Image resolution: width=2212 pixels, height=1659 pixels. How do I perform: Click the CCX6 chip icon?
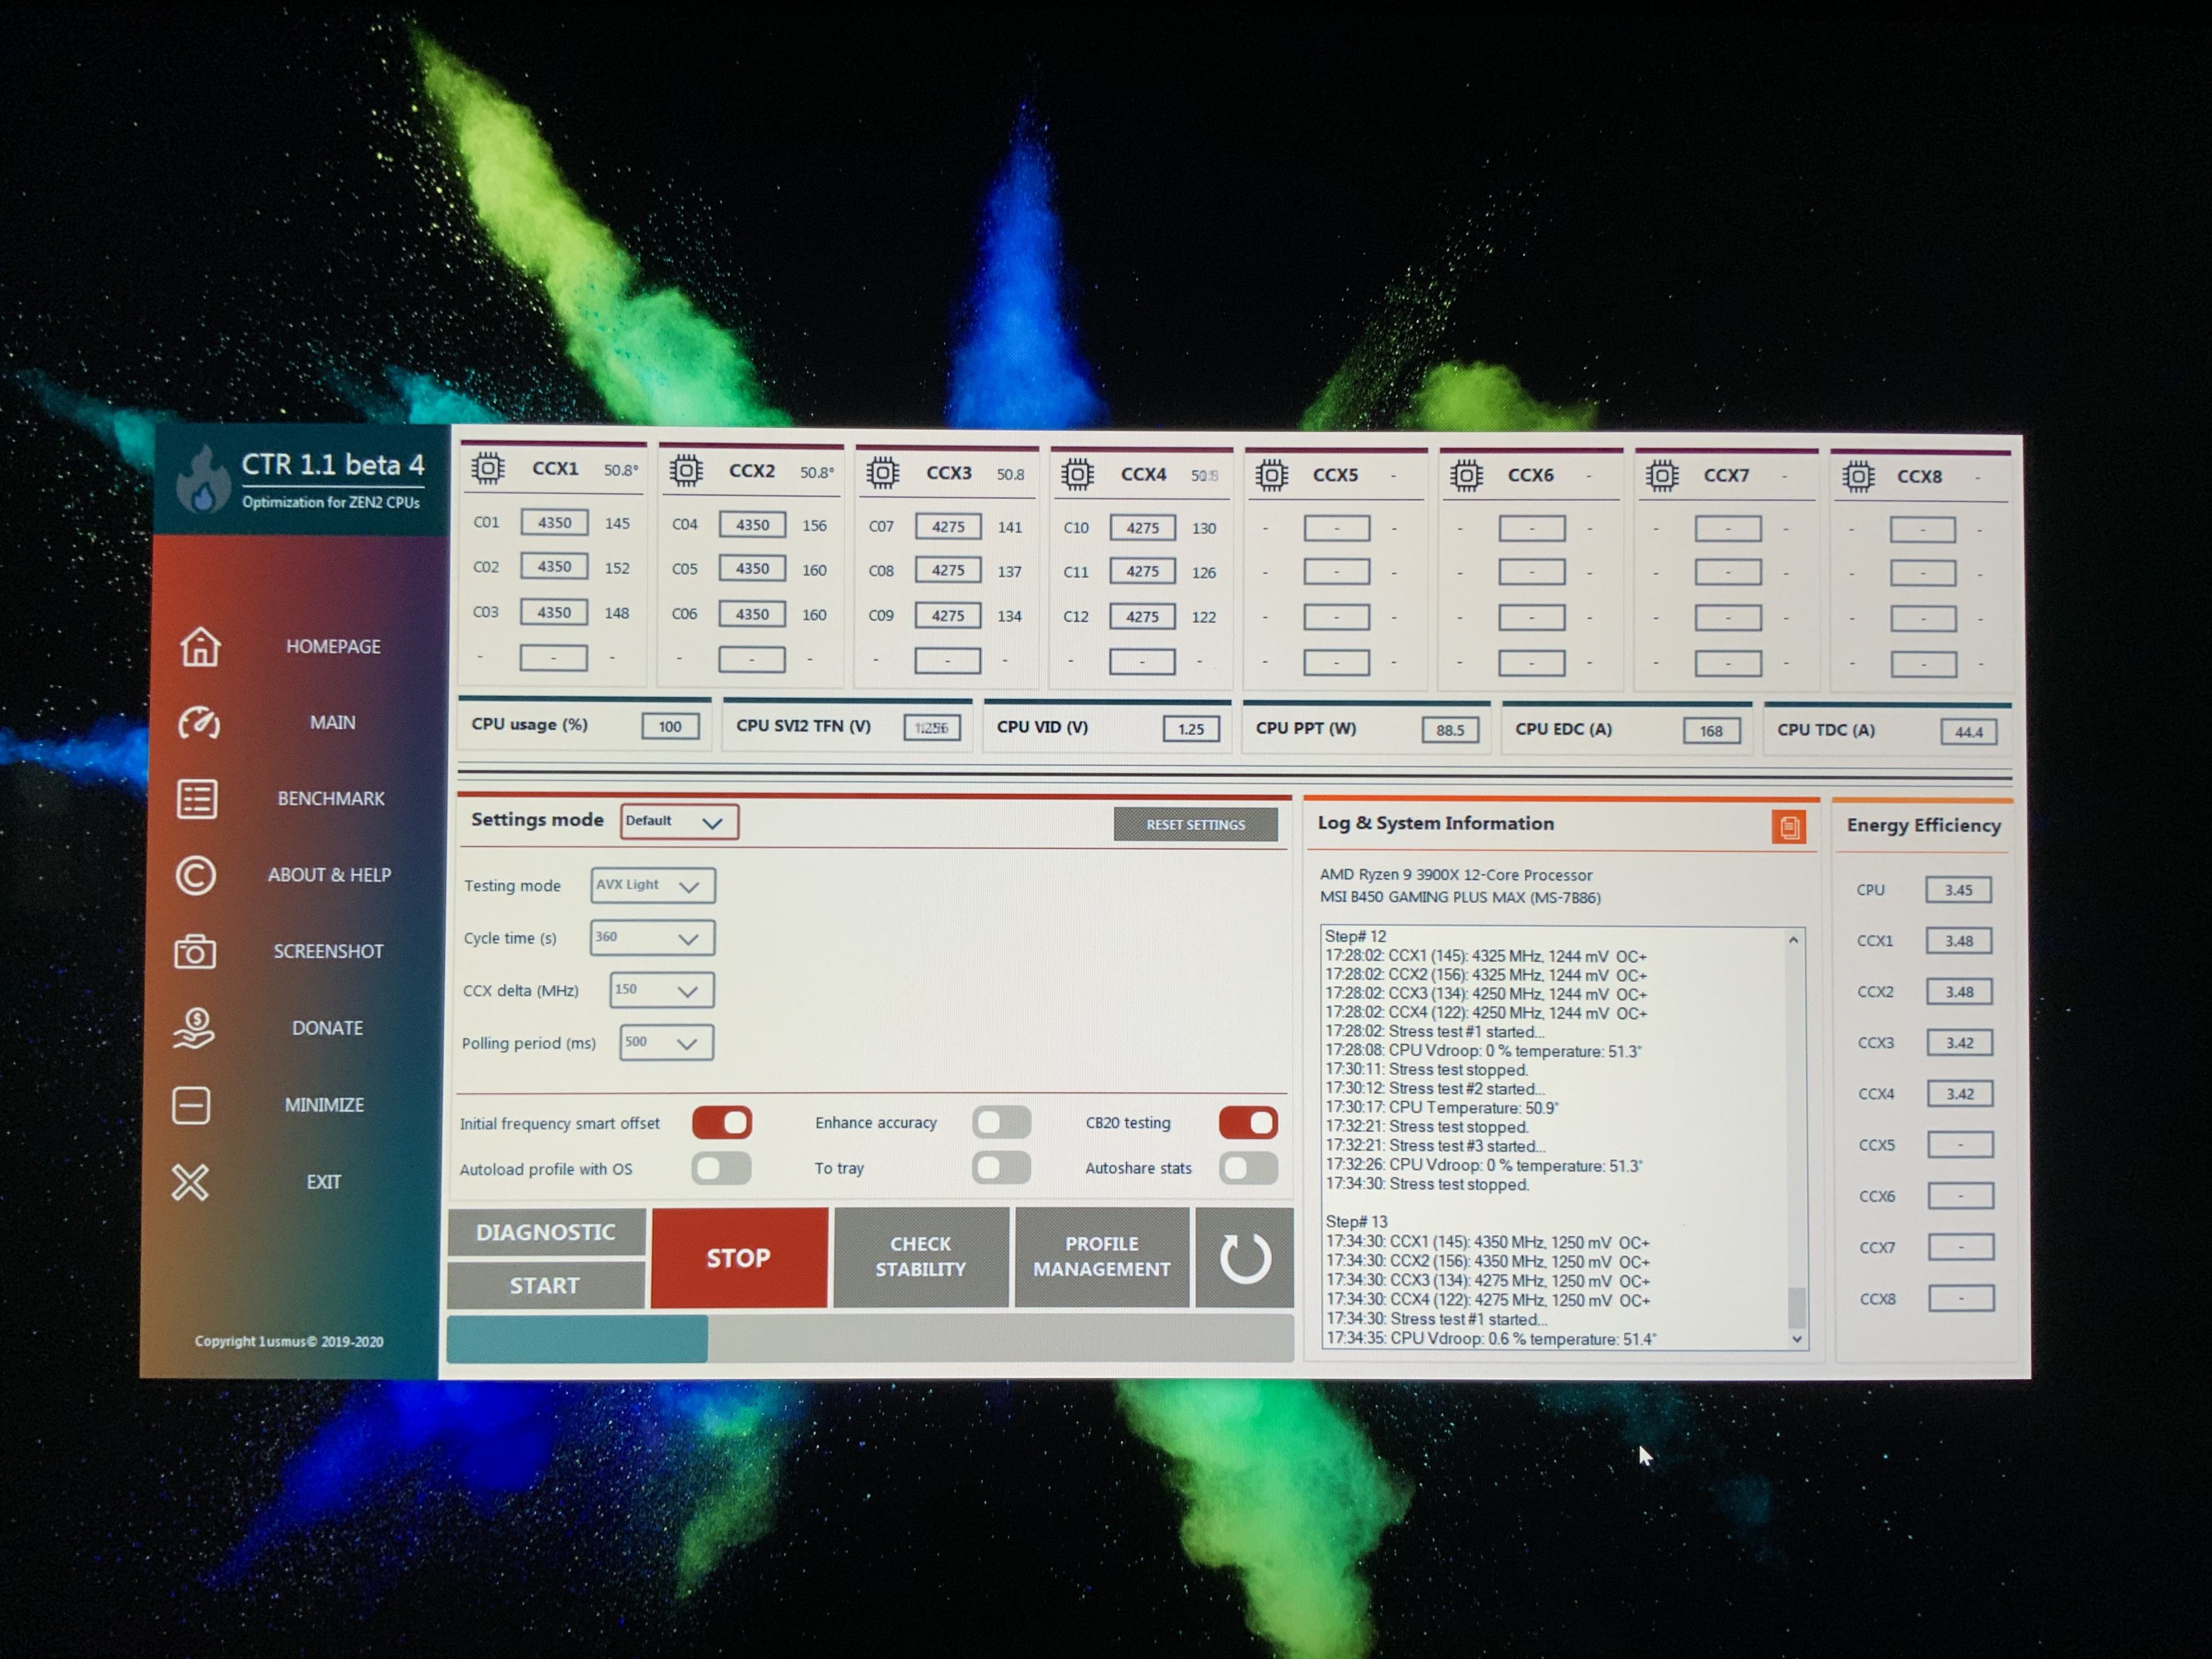[1466, 475]
